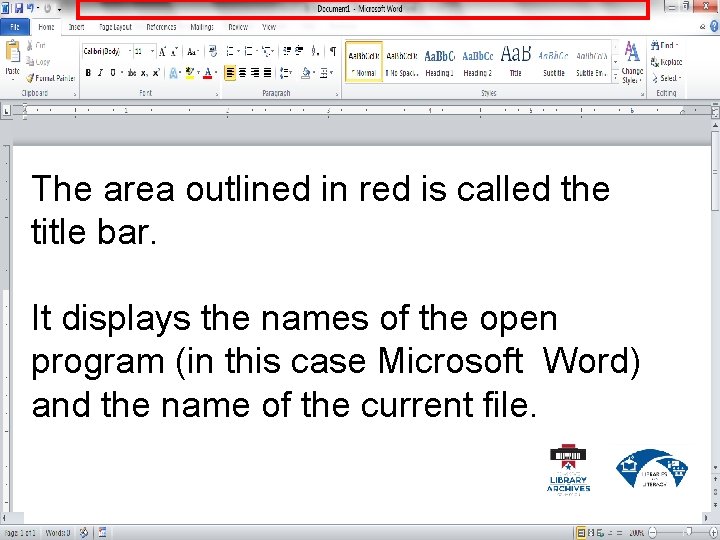Click the Multilevel List icon
This screenshot has width=720, height=540.
click(266, 51)
